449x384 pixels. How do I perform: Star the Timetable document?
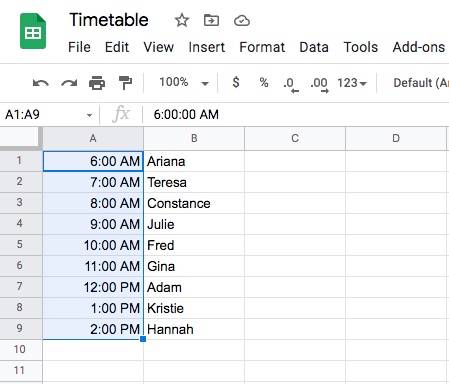click(x=182, y=20)
